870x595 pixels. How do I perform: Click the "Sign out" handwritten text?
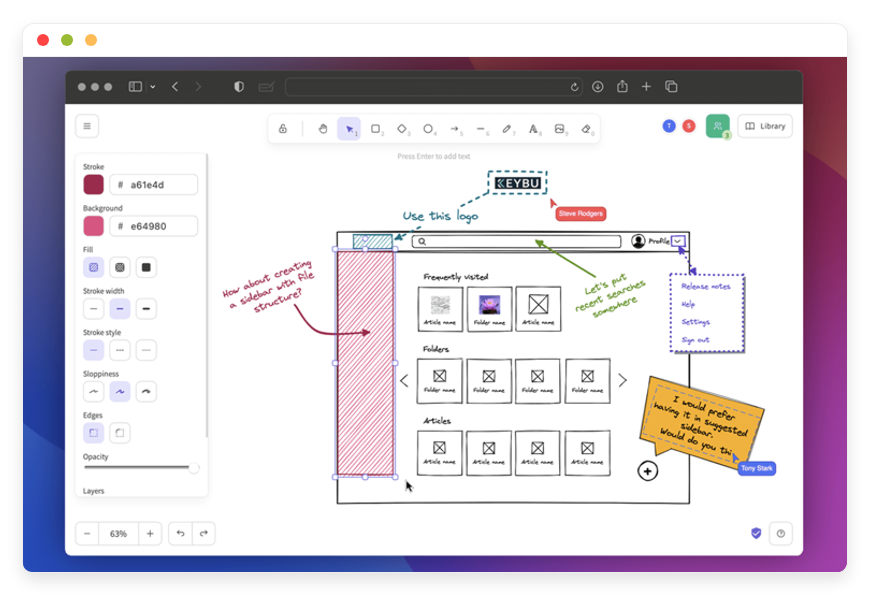click(695, 340)
